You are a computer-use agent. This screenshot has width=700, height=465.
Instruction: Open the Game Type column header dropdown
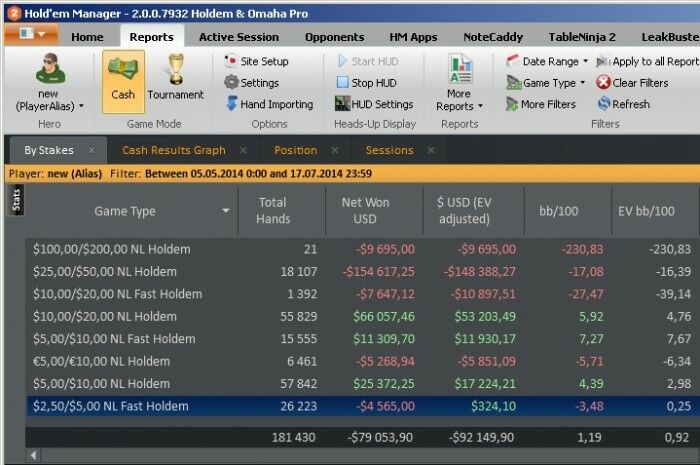coord(226,211)
